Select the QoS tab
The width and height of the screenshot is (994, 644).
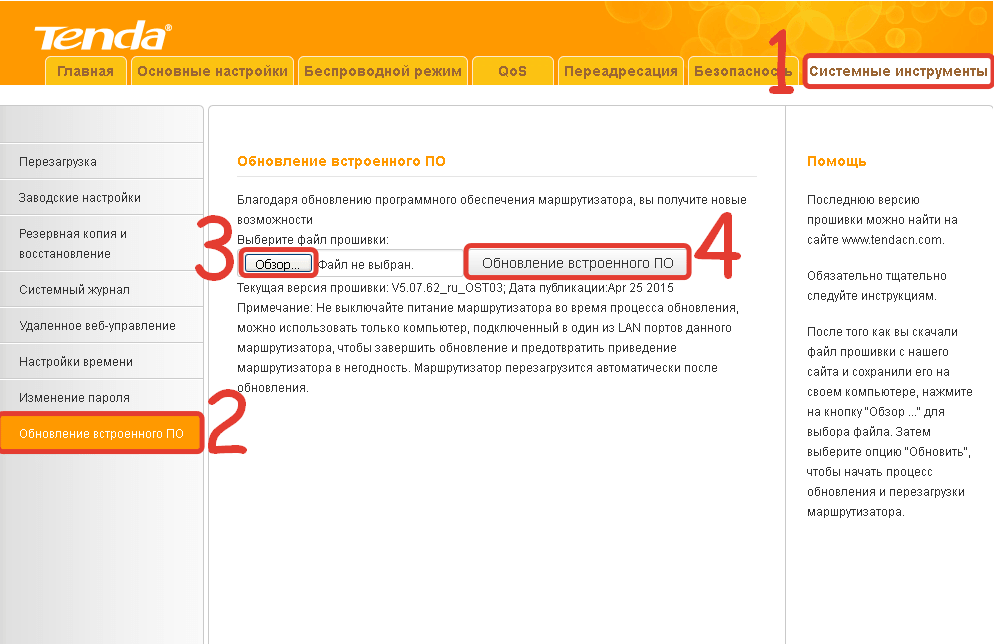512,71
